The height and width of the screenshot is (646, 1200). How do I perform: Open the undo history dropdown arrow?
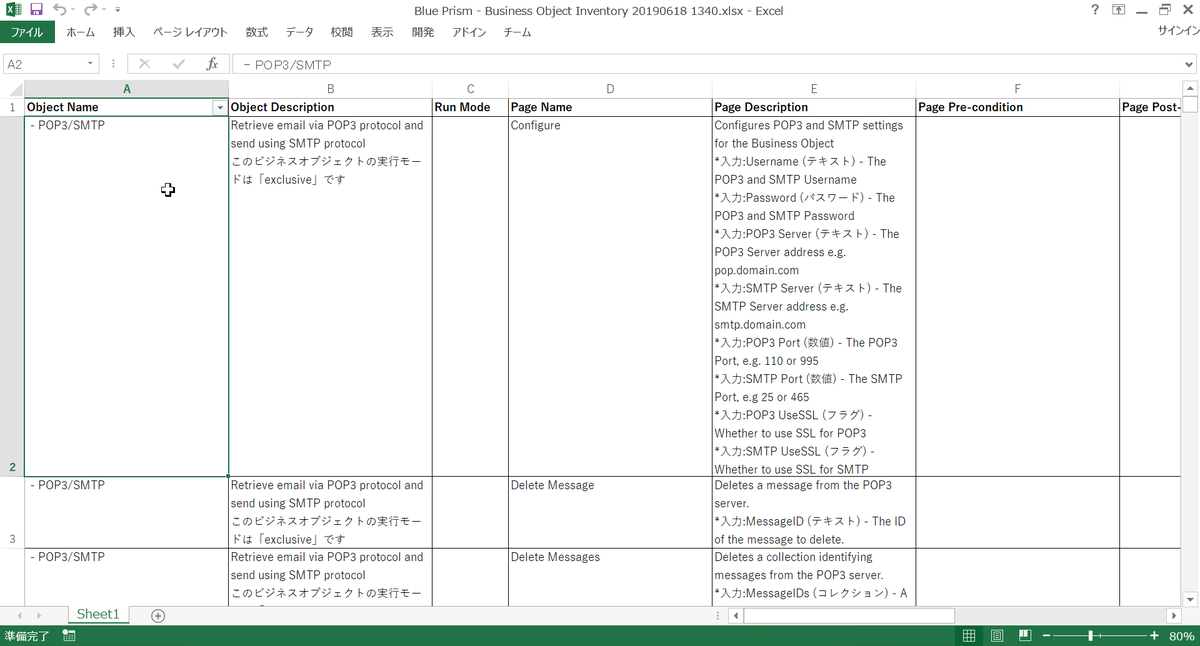point(73,11)
